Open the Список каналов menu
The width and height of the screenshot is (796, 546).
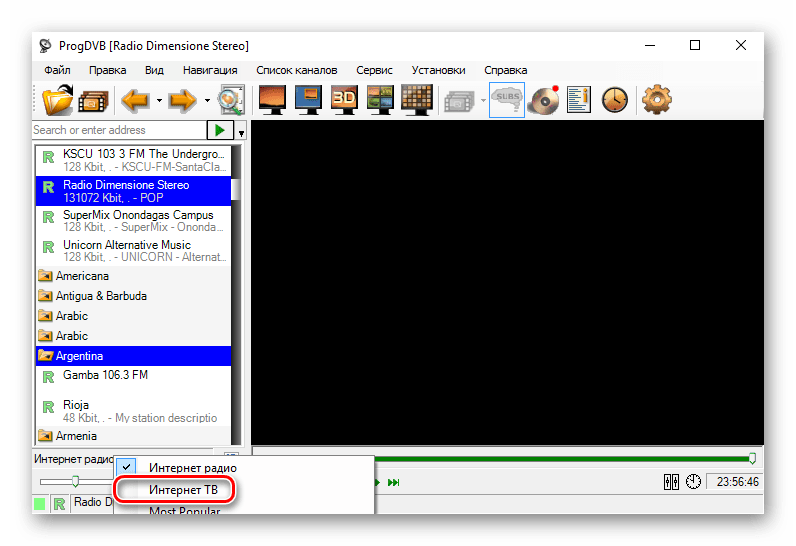[296, 70]
